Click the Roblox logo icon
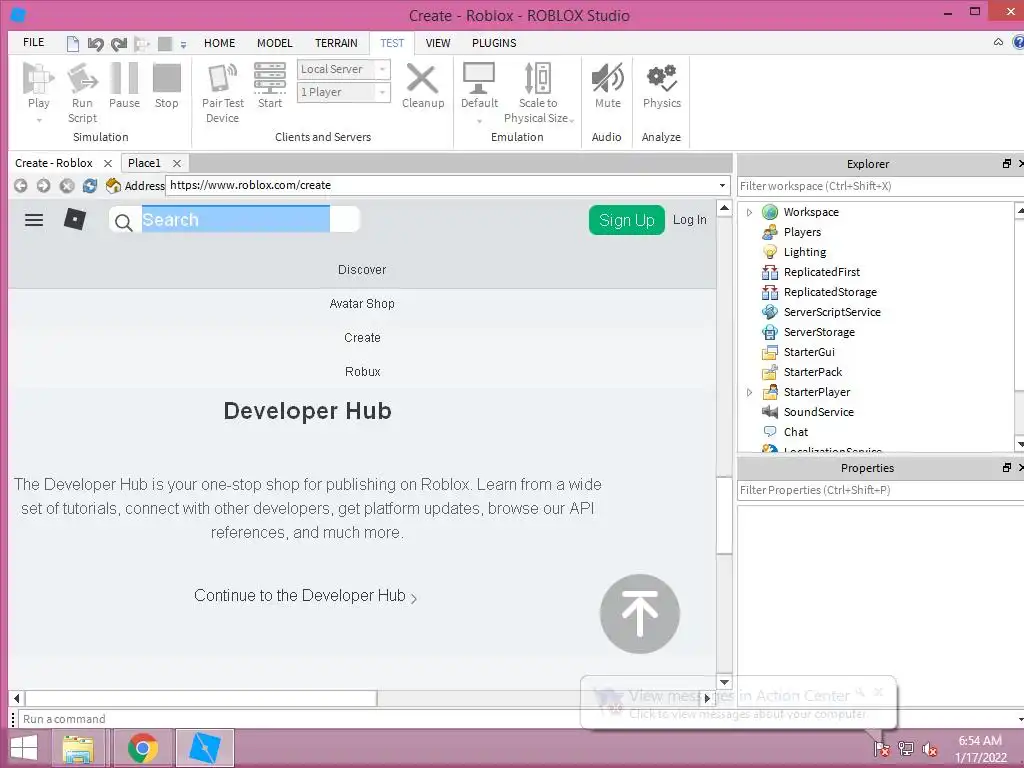Viewport: 1024px width, 768px height. pos(74,219)
